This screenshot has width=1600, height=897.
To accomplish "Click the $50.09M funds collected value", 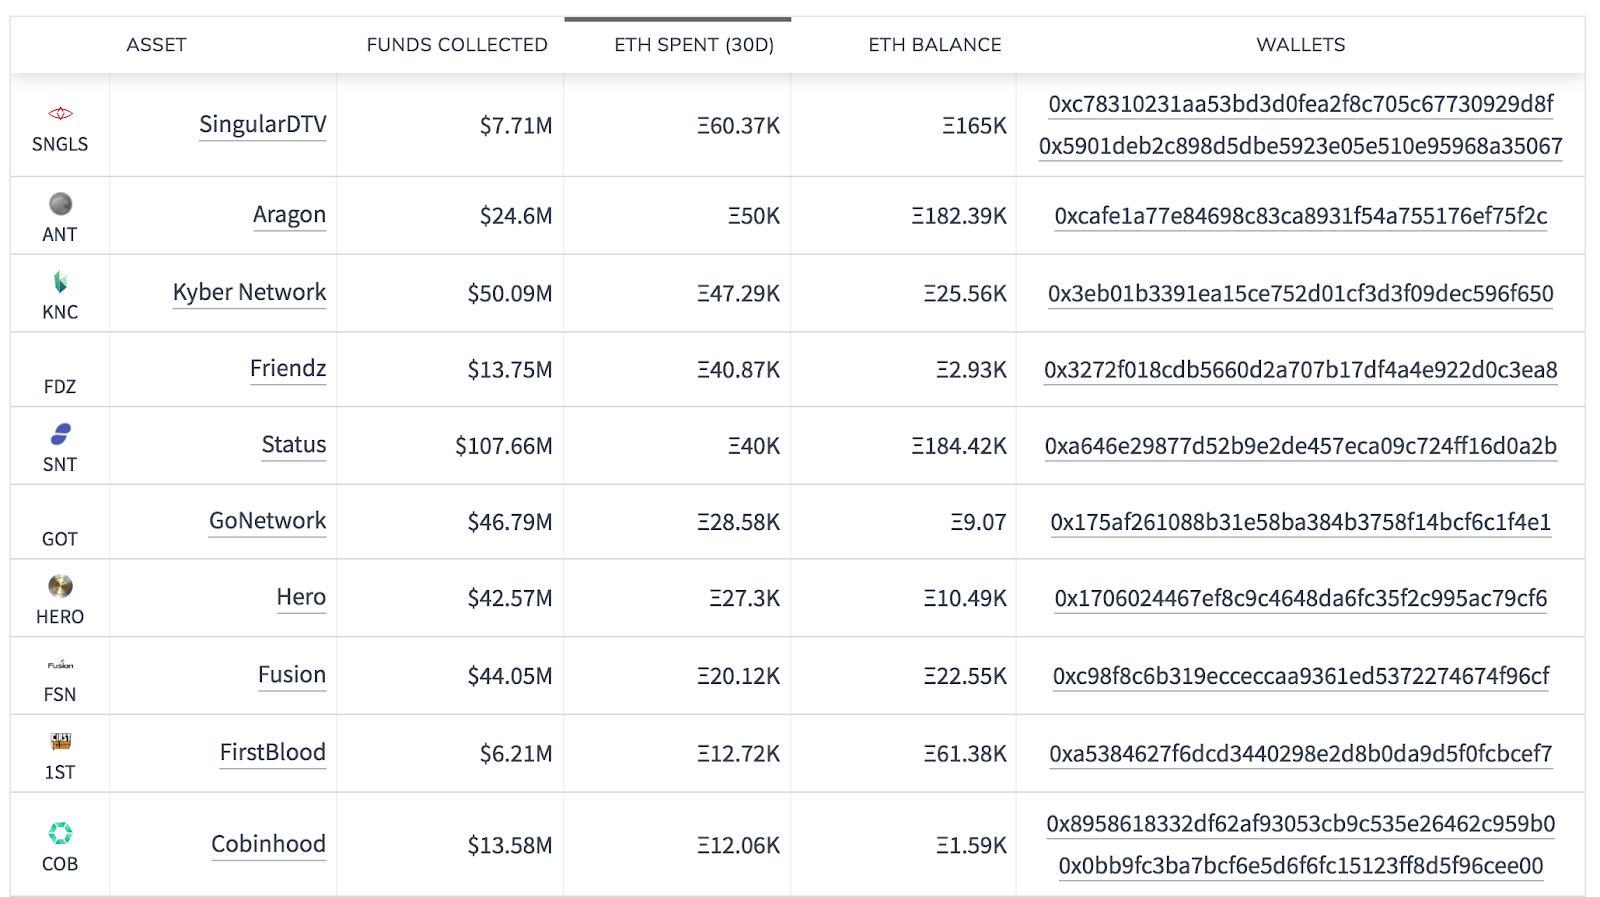I will point(510,294).
